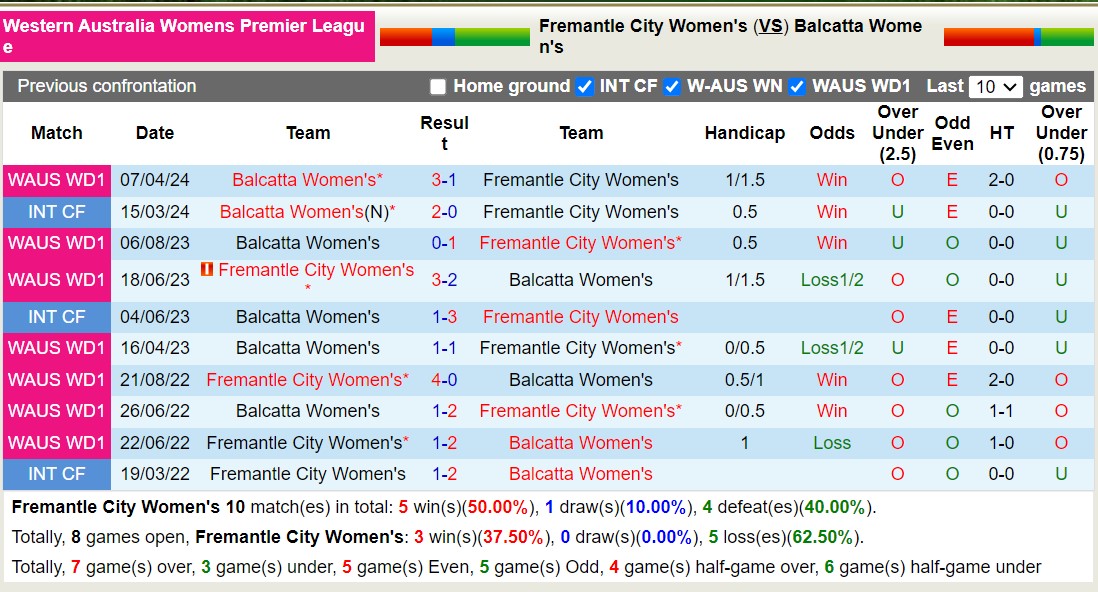Click the right team flag banner
Viewport: 1098px width, 592px height.
(1017, 35)
